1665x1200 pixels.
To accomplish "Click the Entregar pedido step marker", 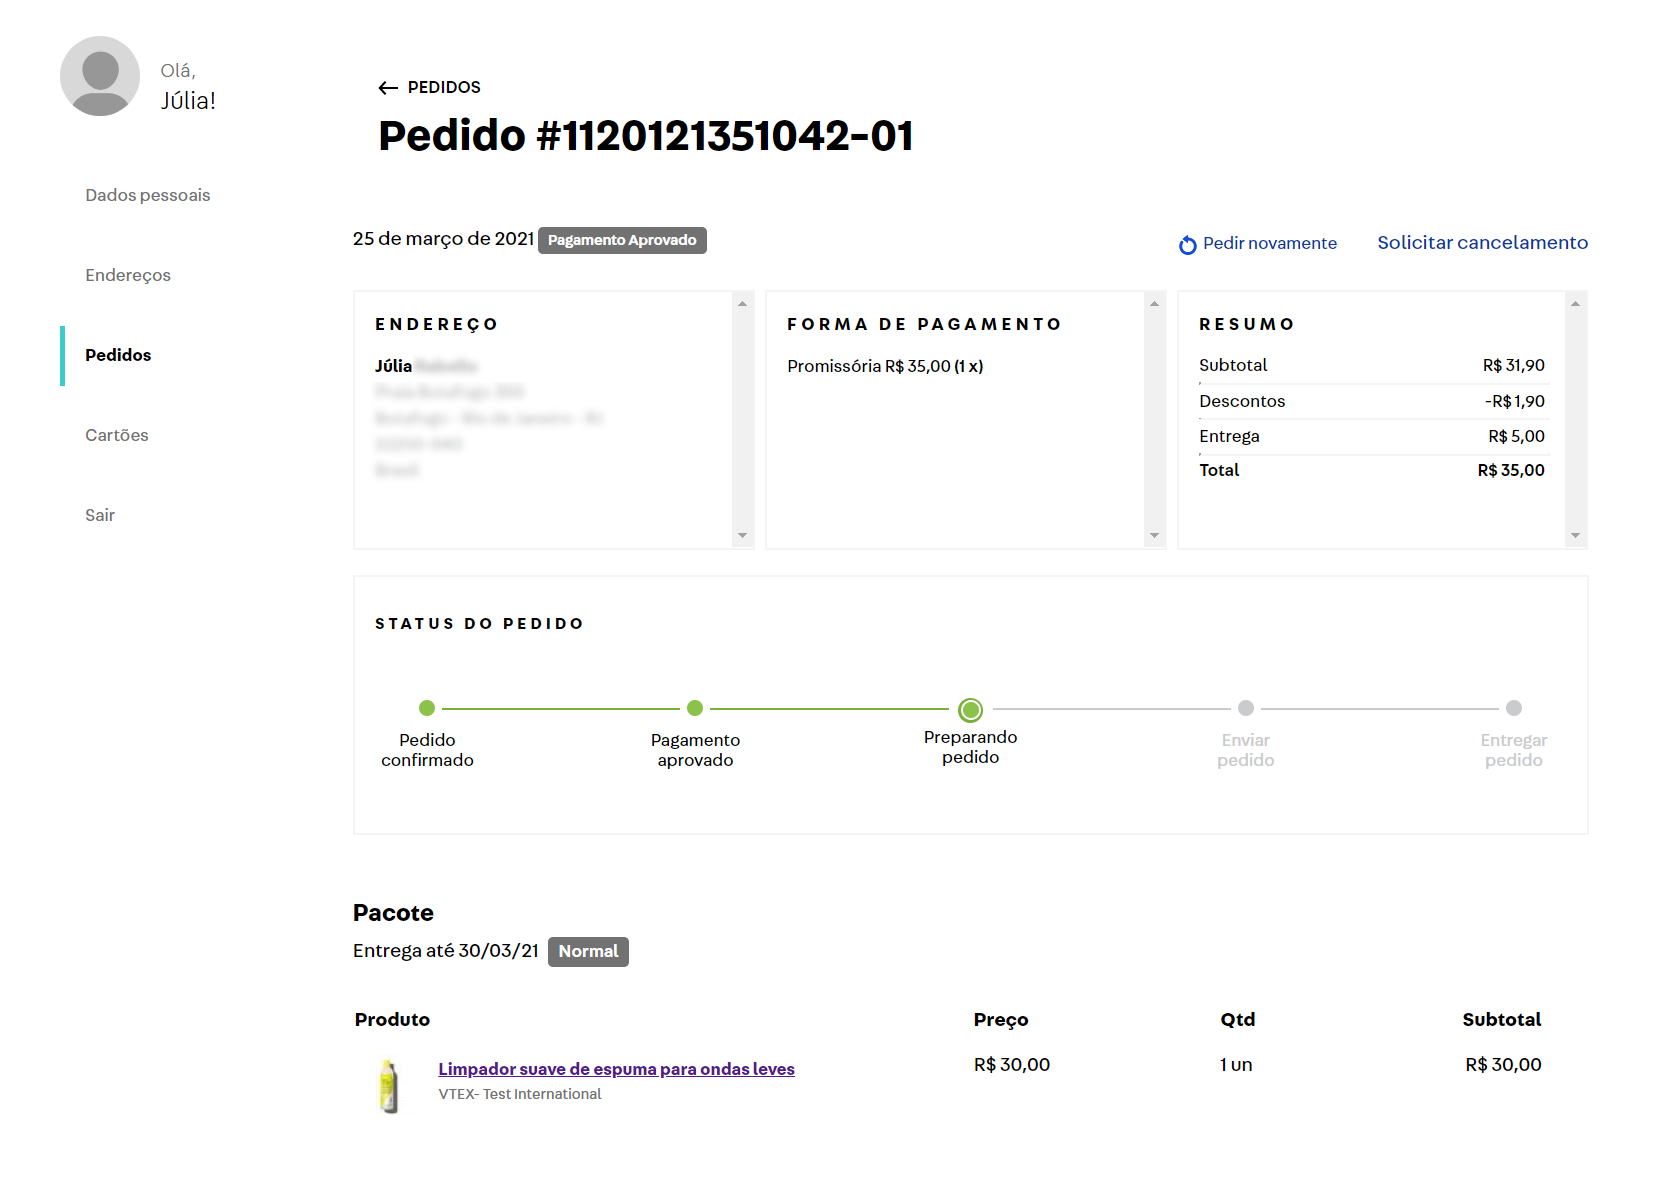I will [1513, 708].
